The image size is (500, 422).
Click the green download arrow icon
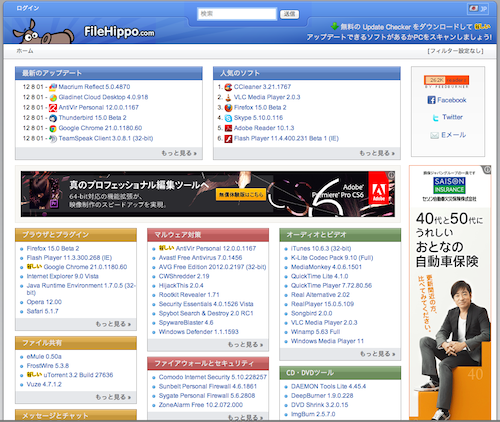[335, 26]
